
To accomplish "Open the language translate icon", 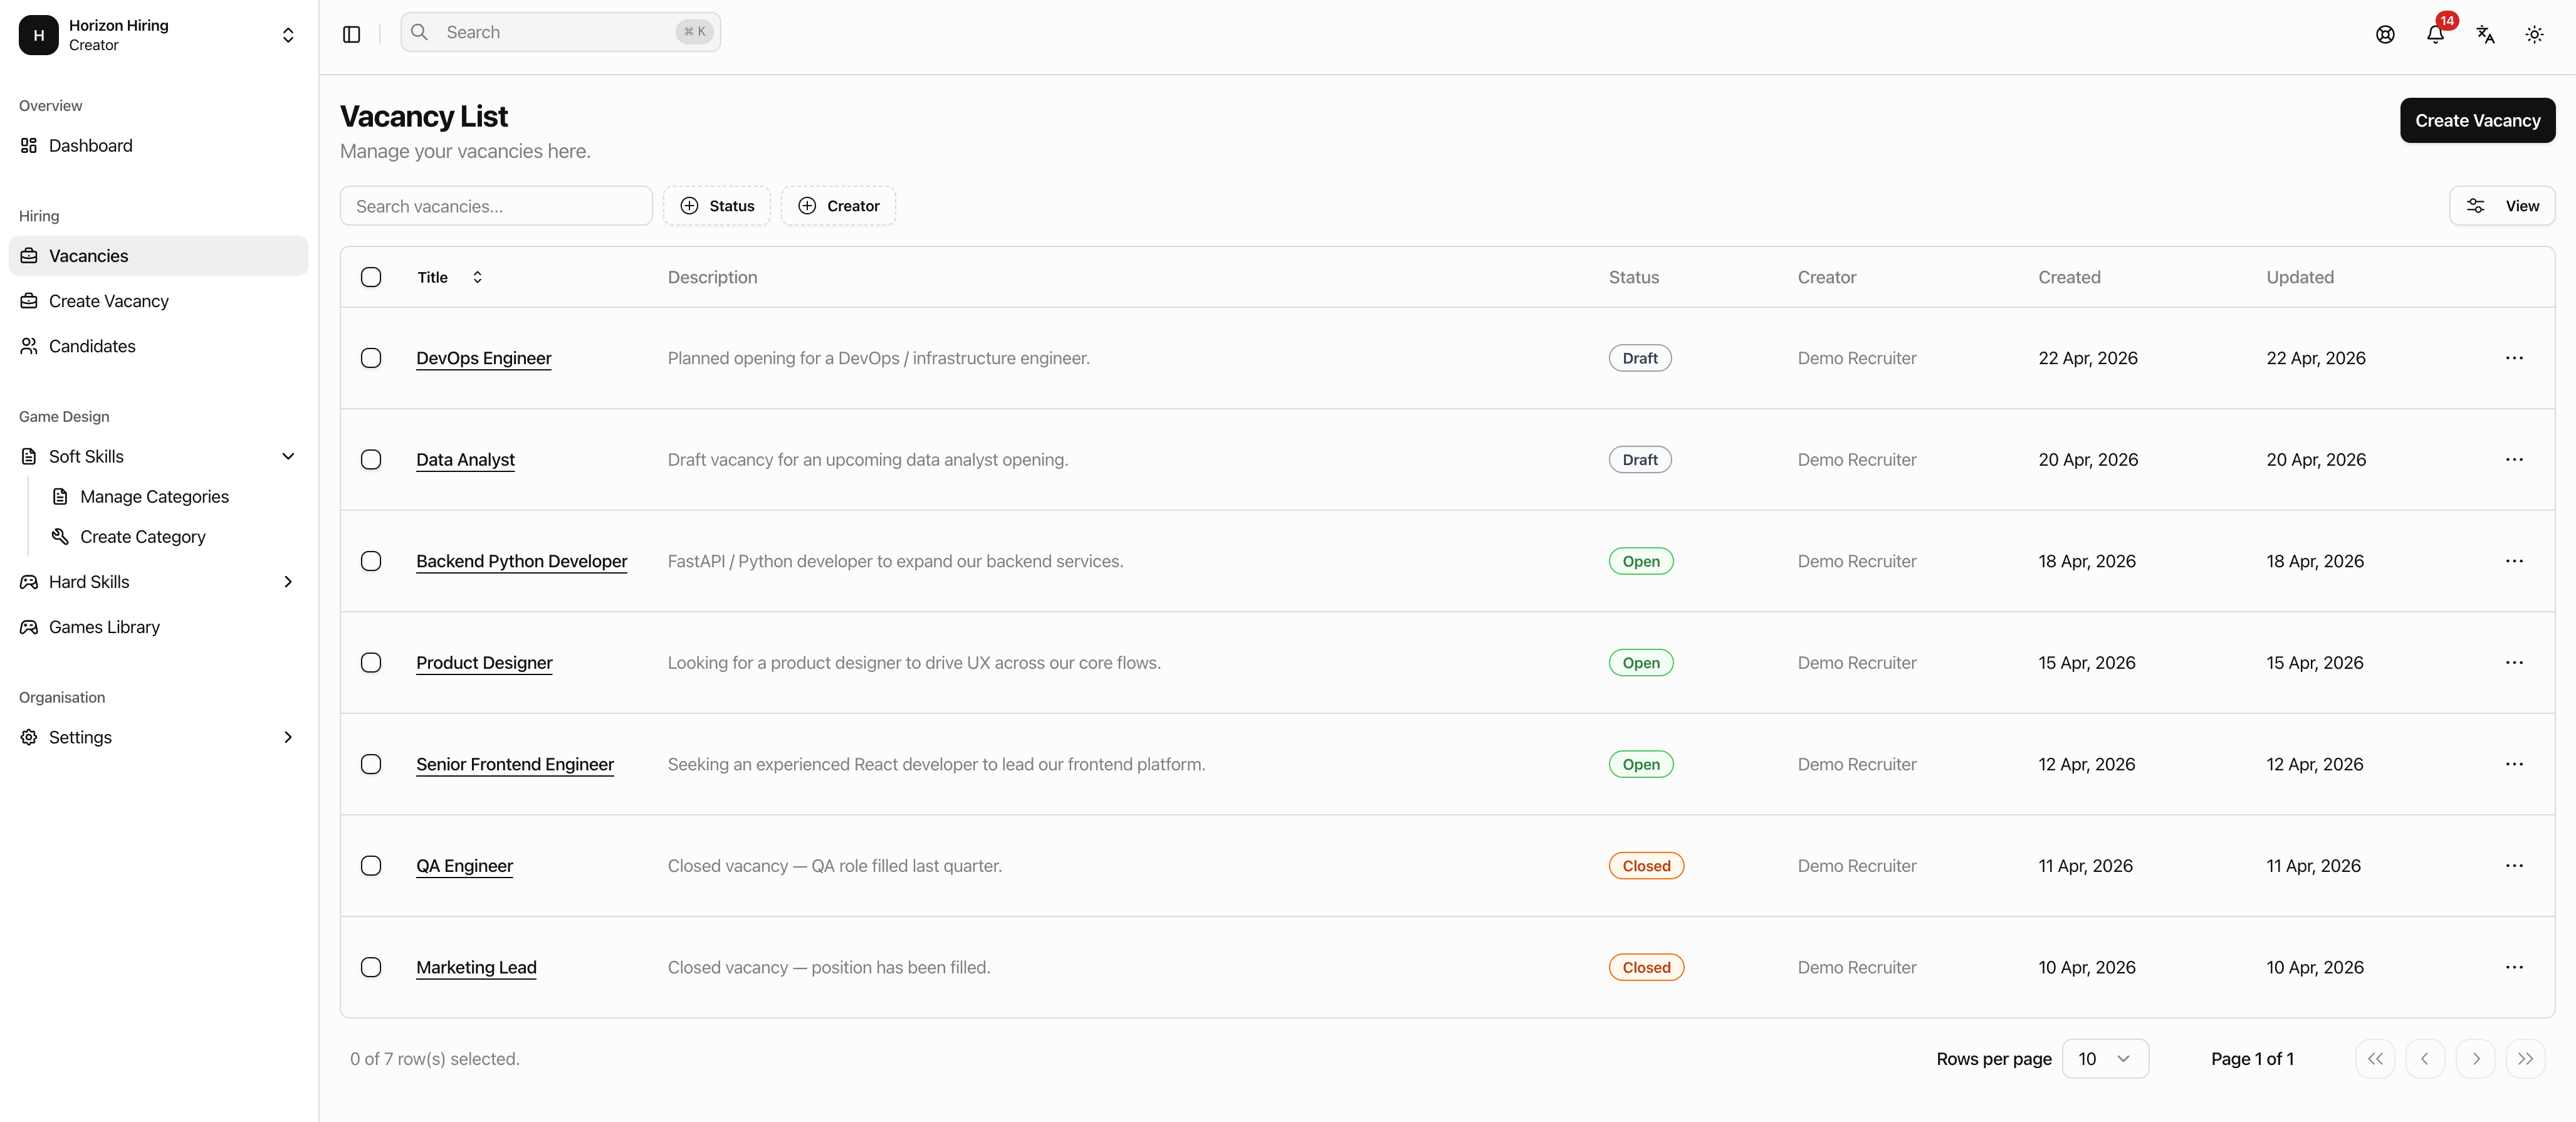I will point(2485,34).
